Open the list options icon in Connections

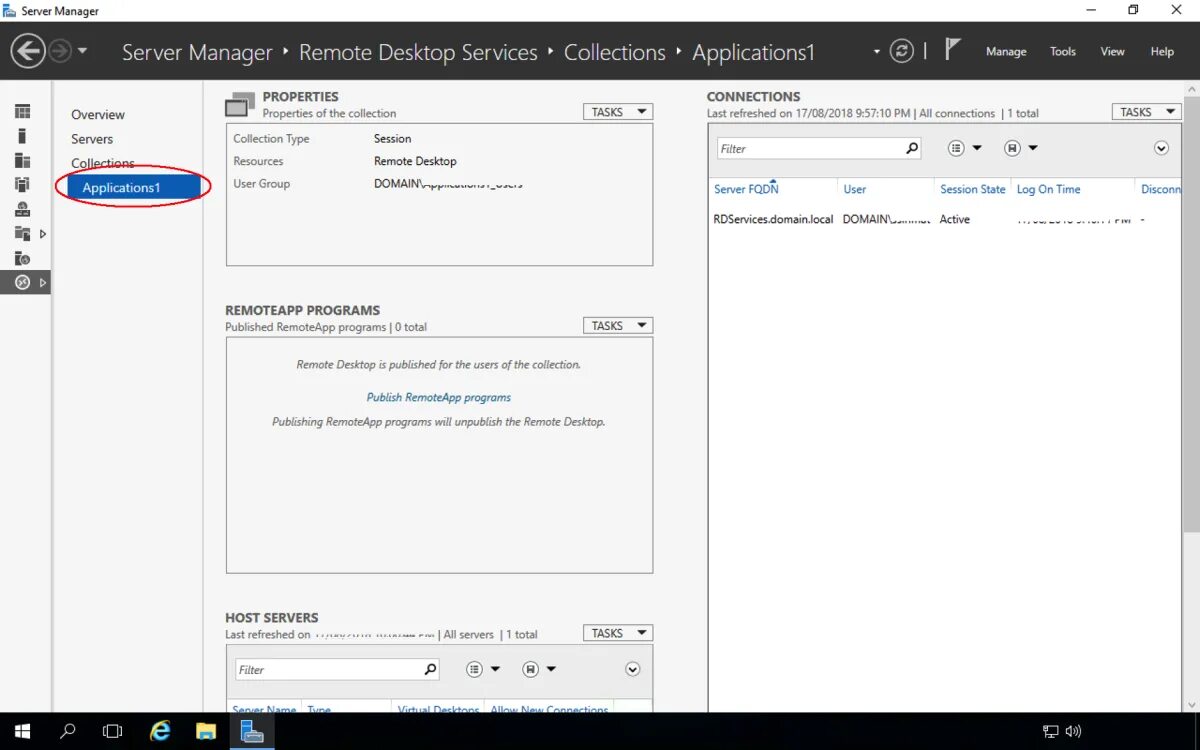click(x=956, y=148)
